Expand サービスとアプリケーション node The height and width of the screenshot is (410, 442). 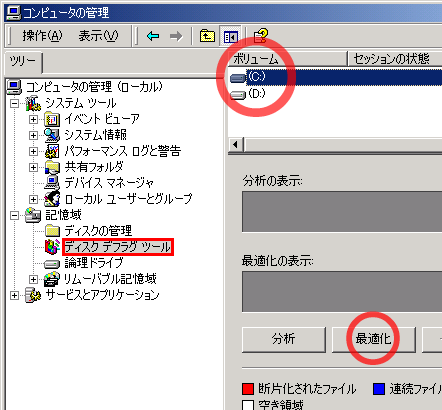(14, 295)
